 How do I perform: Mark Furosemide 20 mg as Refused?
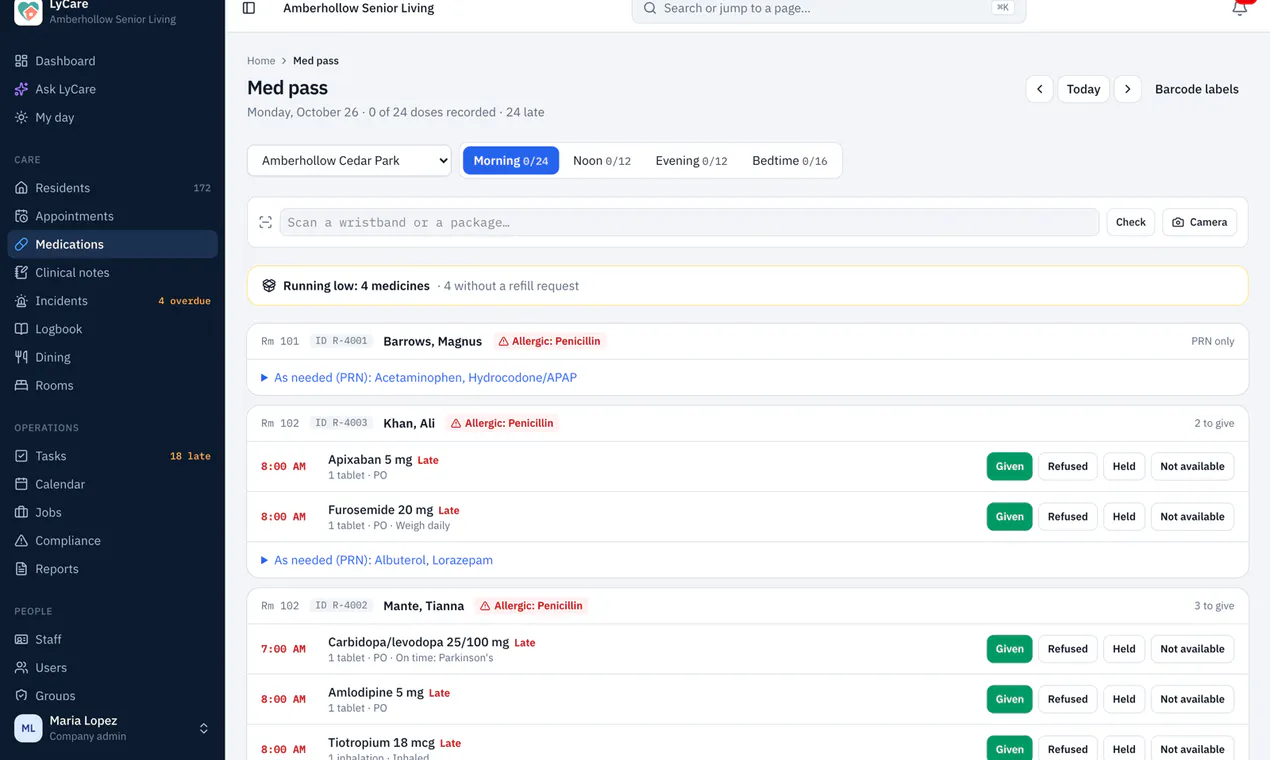pos(1067,517)
